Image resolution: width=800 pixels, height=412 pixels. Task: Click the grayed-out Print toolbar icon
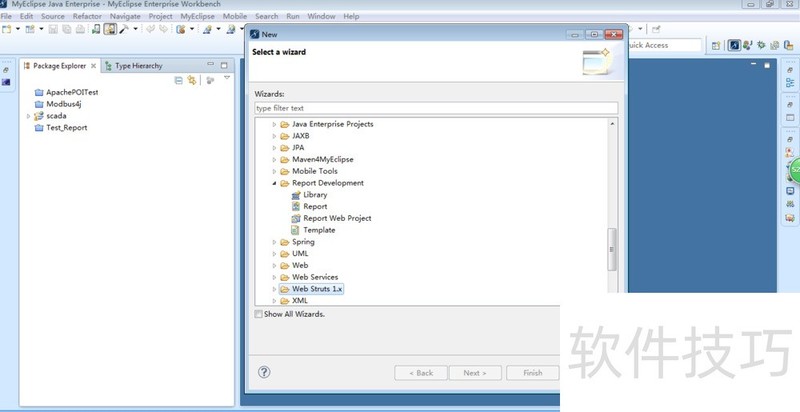point(80,29)
